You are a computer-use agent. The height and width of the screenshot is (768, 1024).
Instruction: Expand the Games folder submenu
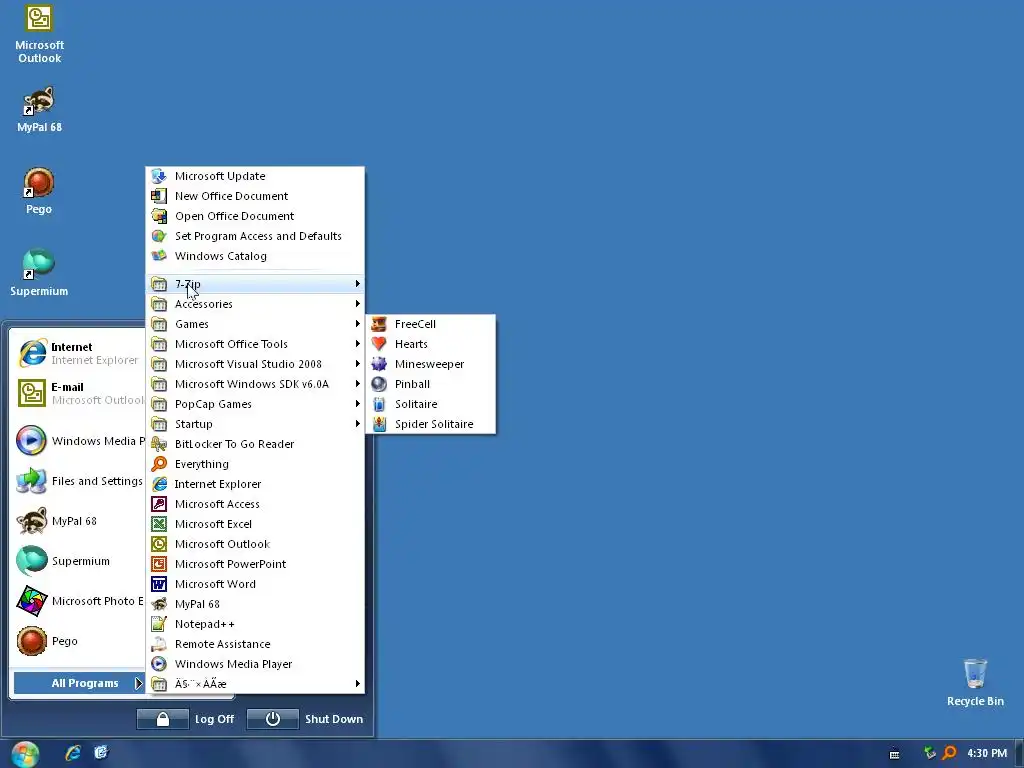pyautogui.click(x=255, y=324)
